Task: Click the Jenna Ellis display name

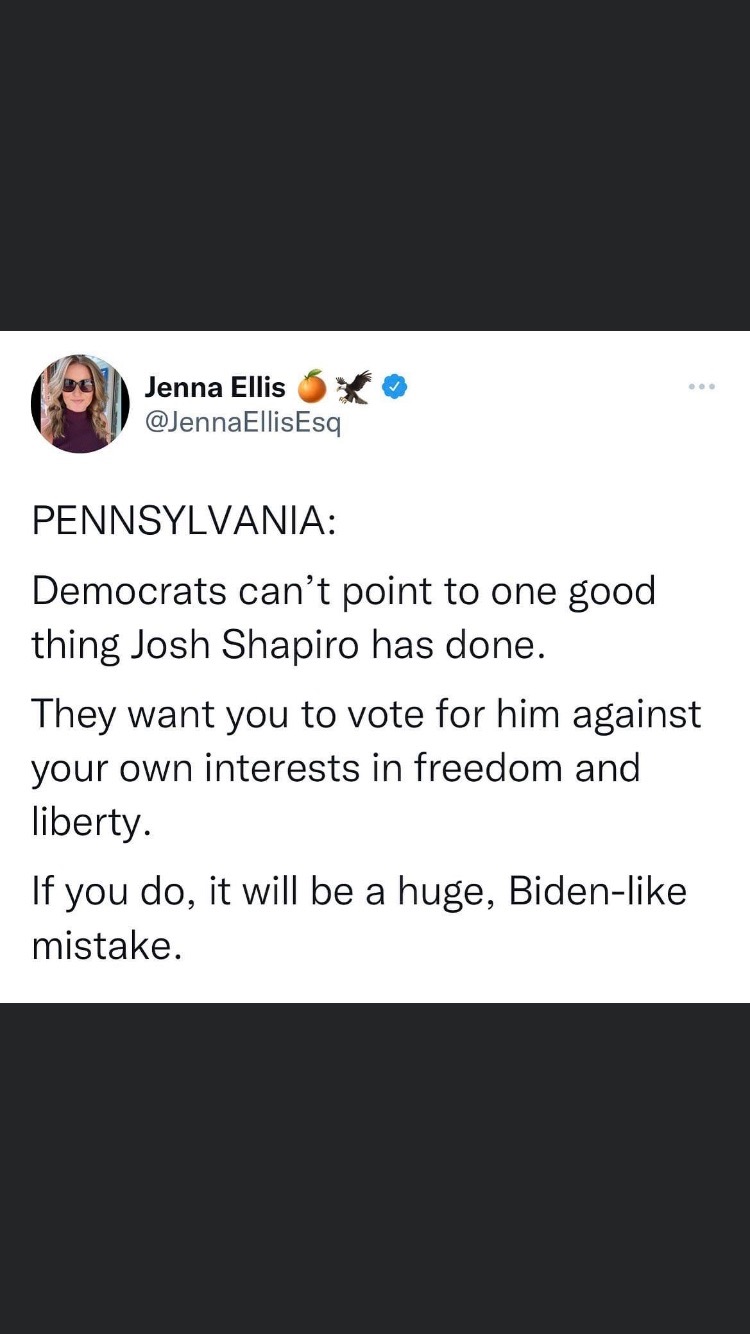Action: coord(215,387)
